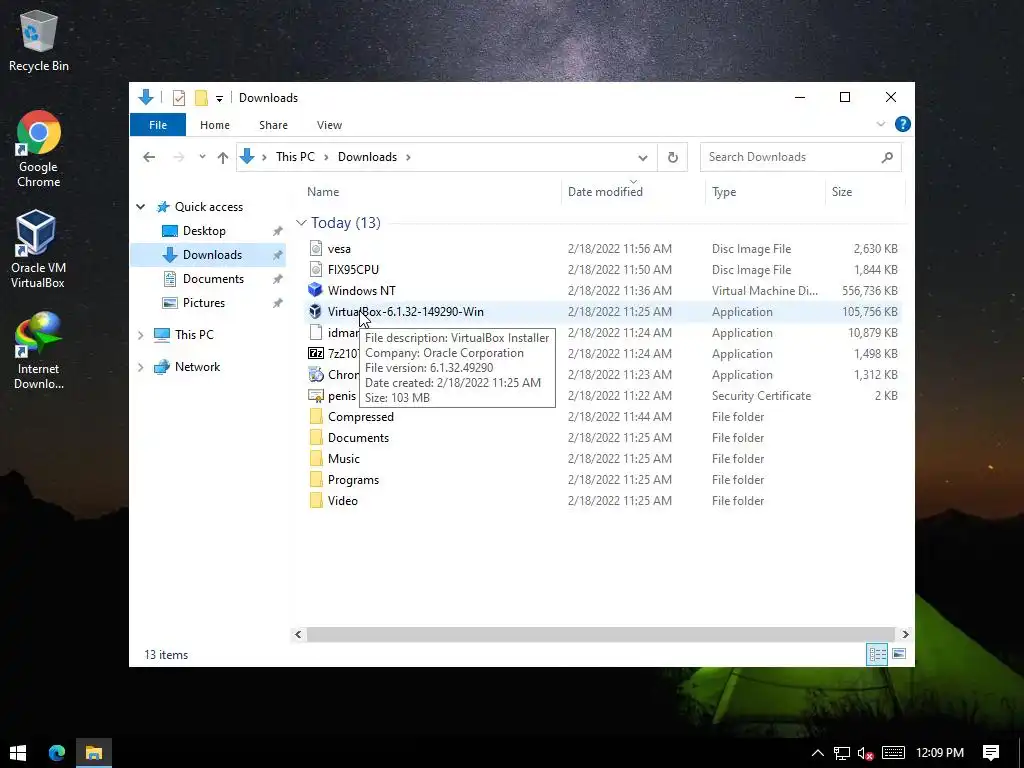1024x768 pixels.
Task: Click the scrollbar left arrow
Action: tap(298, 634)
